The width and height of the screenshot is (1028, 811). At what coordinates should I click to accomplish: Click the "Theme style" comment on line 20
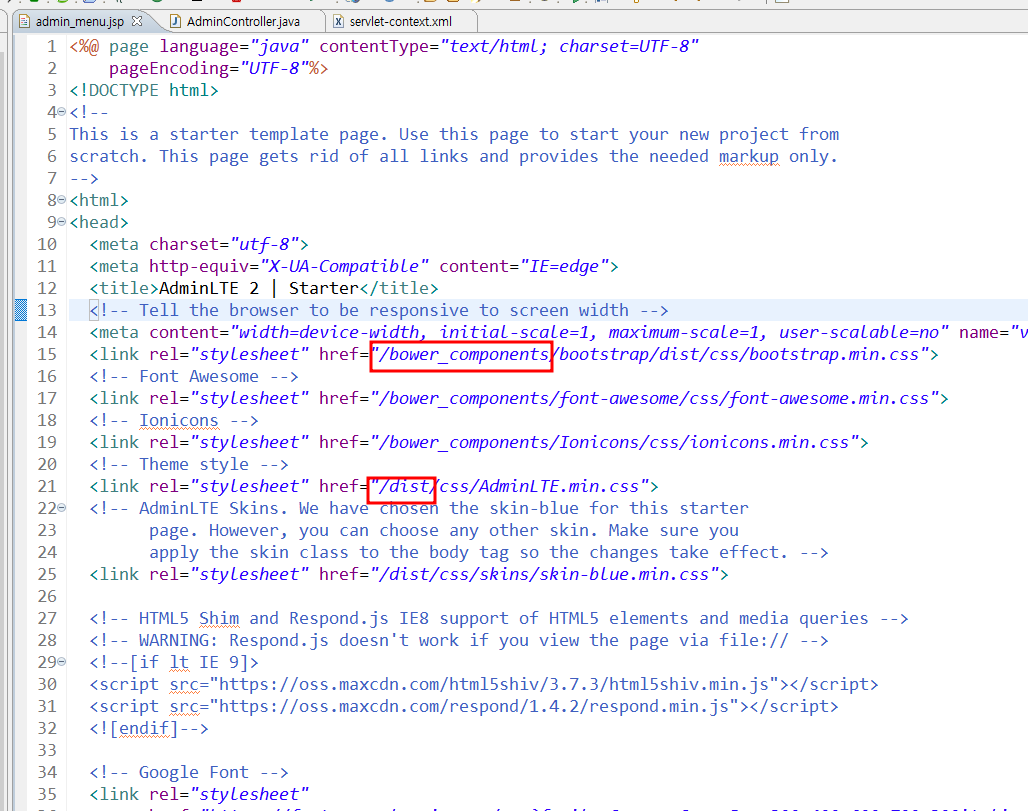(x=189, y=464)
